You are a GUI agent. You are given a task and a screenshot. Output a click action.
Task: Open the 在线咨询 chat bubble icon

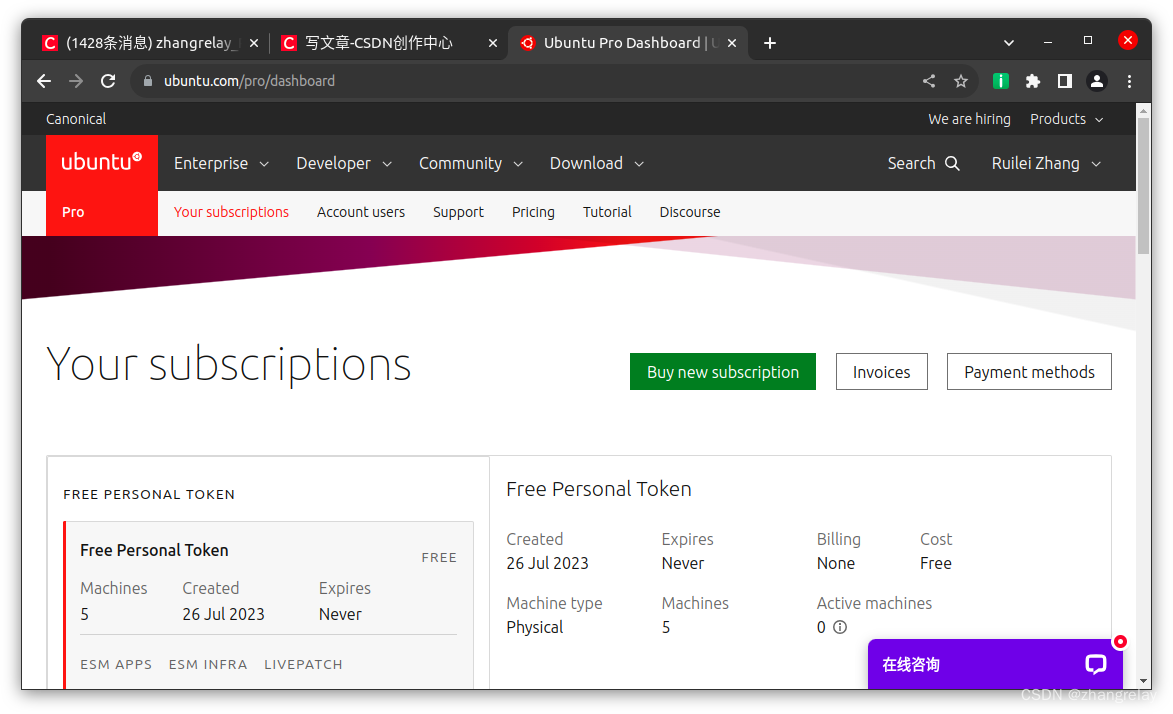pos(1096,664)
